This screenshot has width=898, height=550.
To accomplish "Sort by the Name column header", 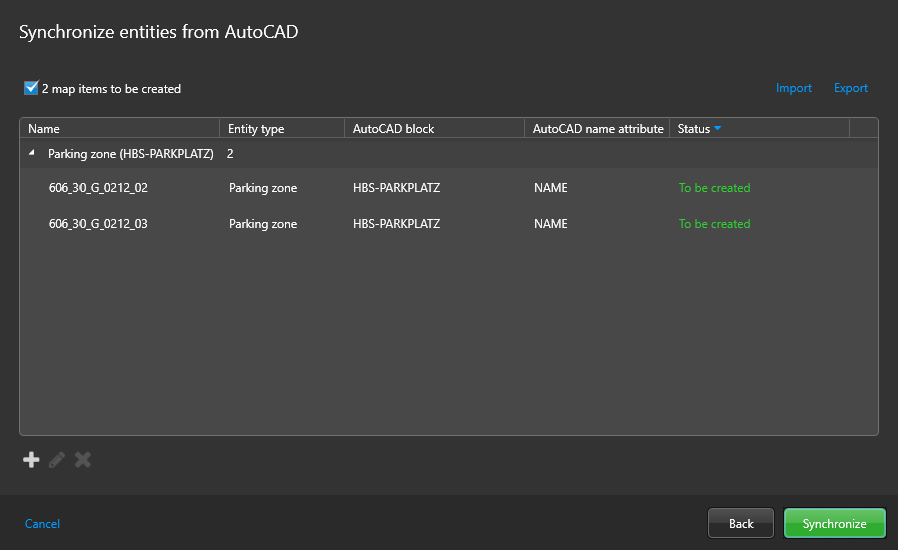I will click(x=44, y=129).
